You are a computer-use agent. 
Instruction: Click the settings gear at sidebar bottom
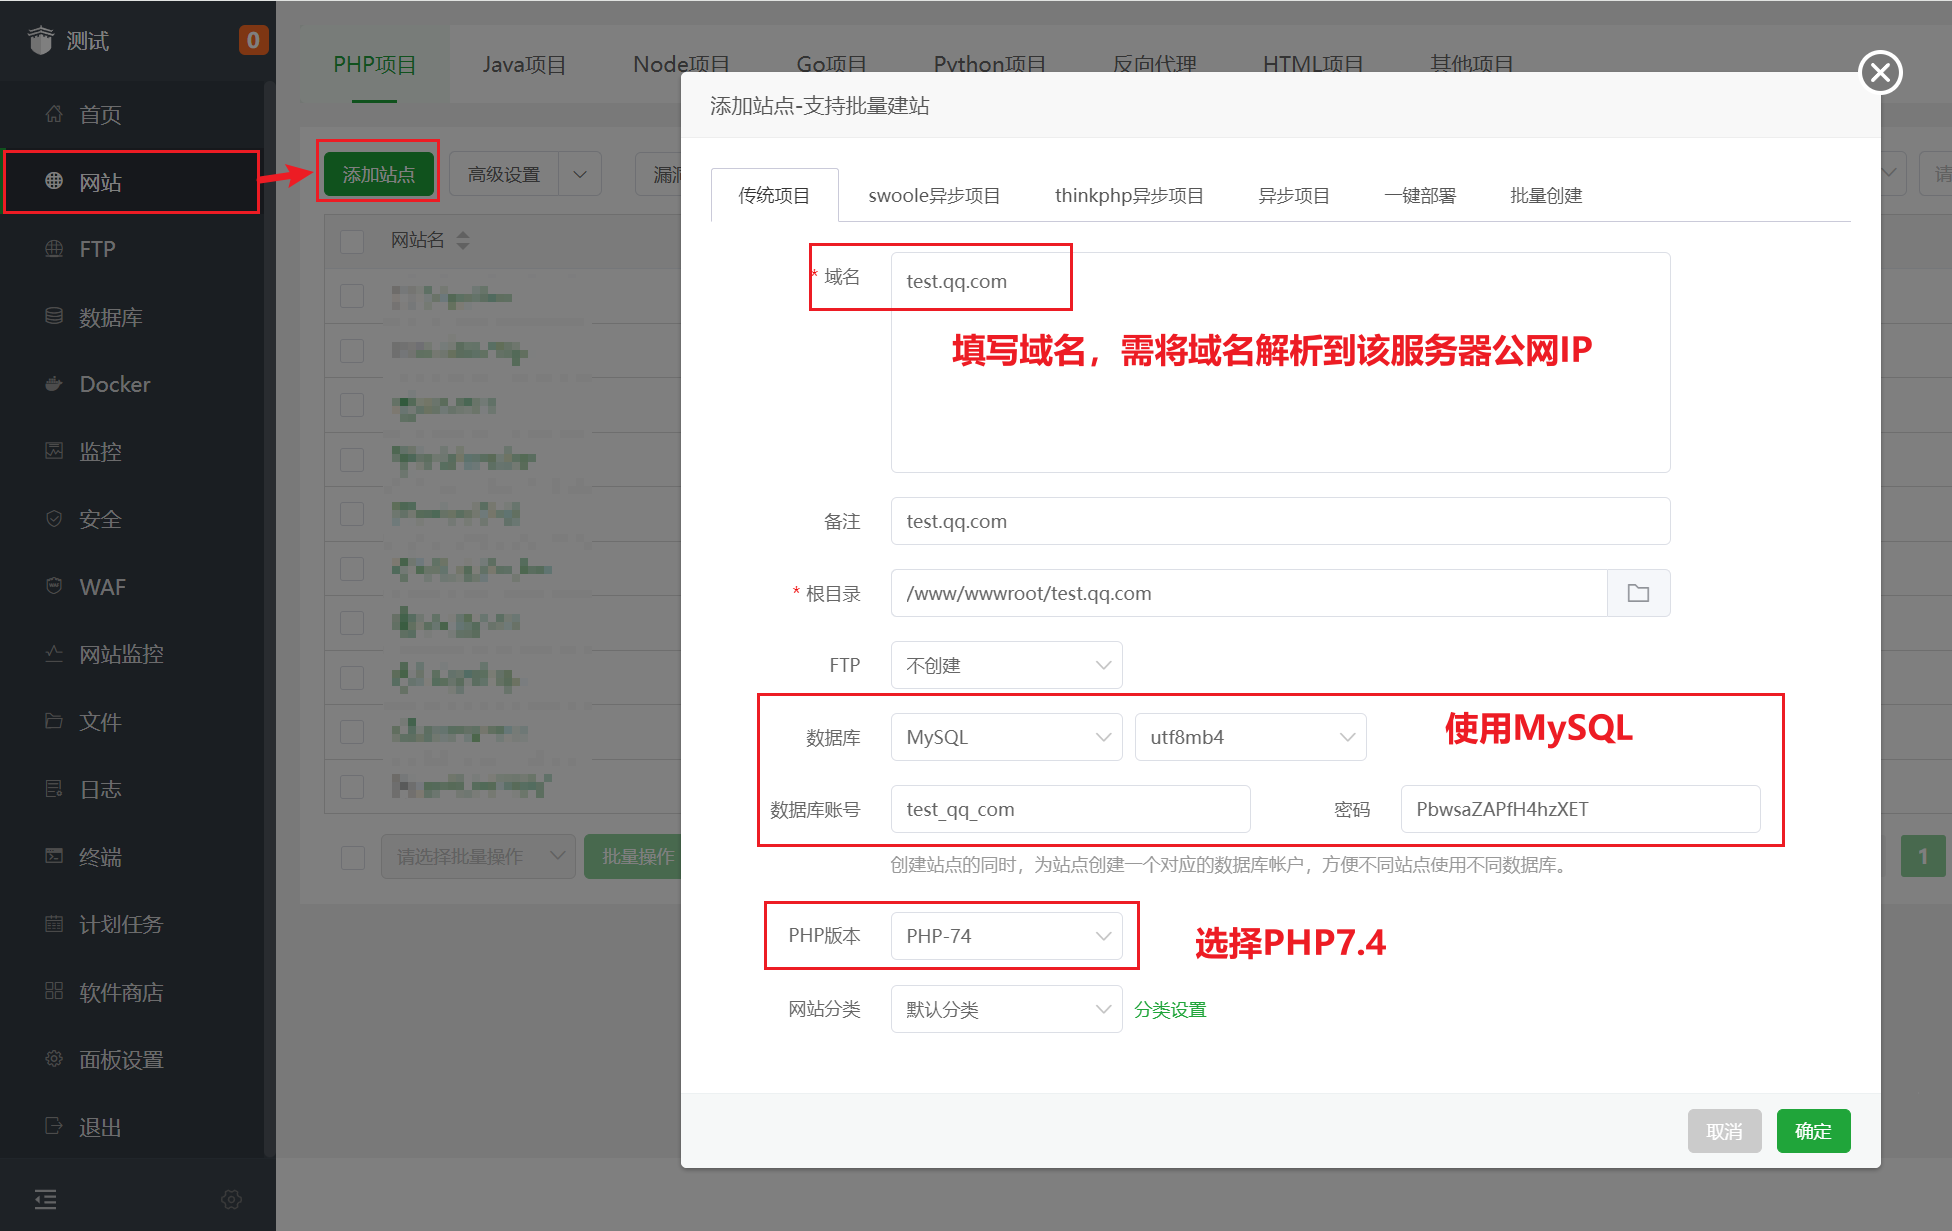(231, 1199)
